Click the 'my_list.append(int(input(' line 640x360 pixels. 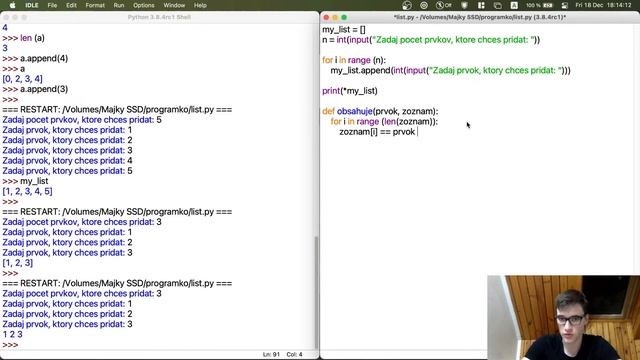click(450, 70)
